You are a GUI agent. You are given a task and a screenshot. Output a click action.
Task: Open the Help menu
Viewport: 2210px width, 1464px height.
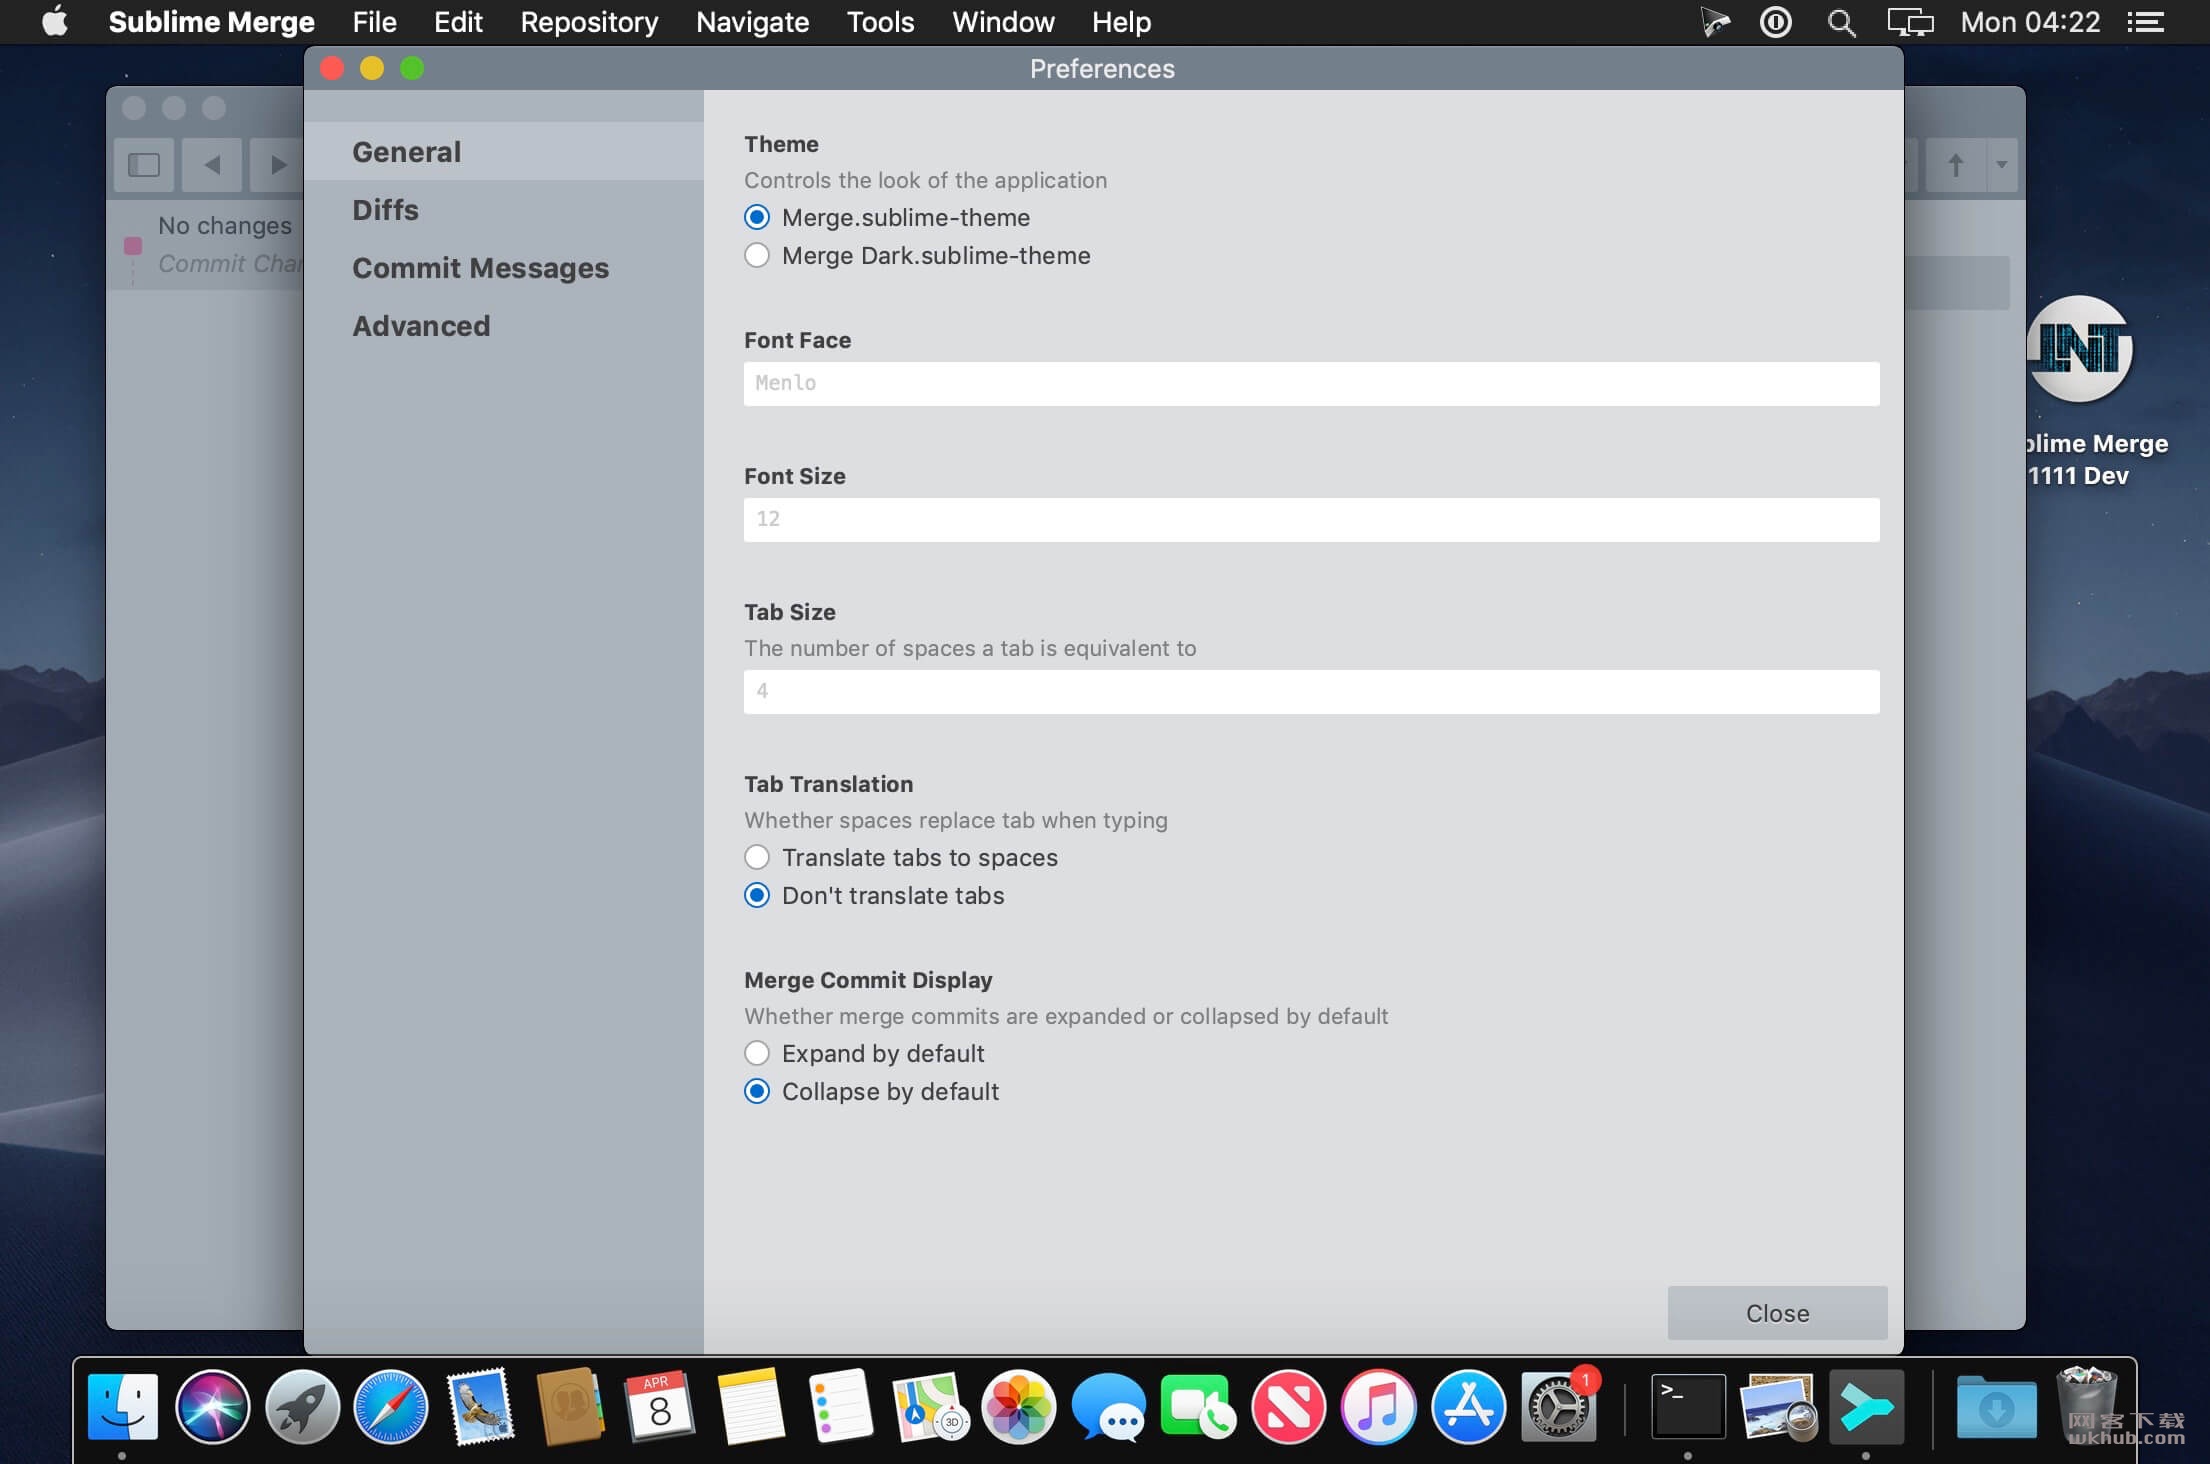pos(1121,22)
